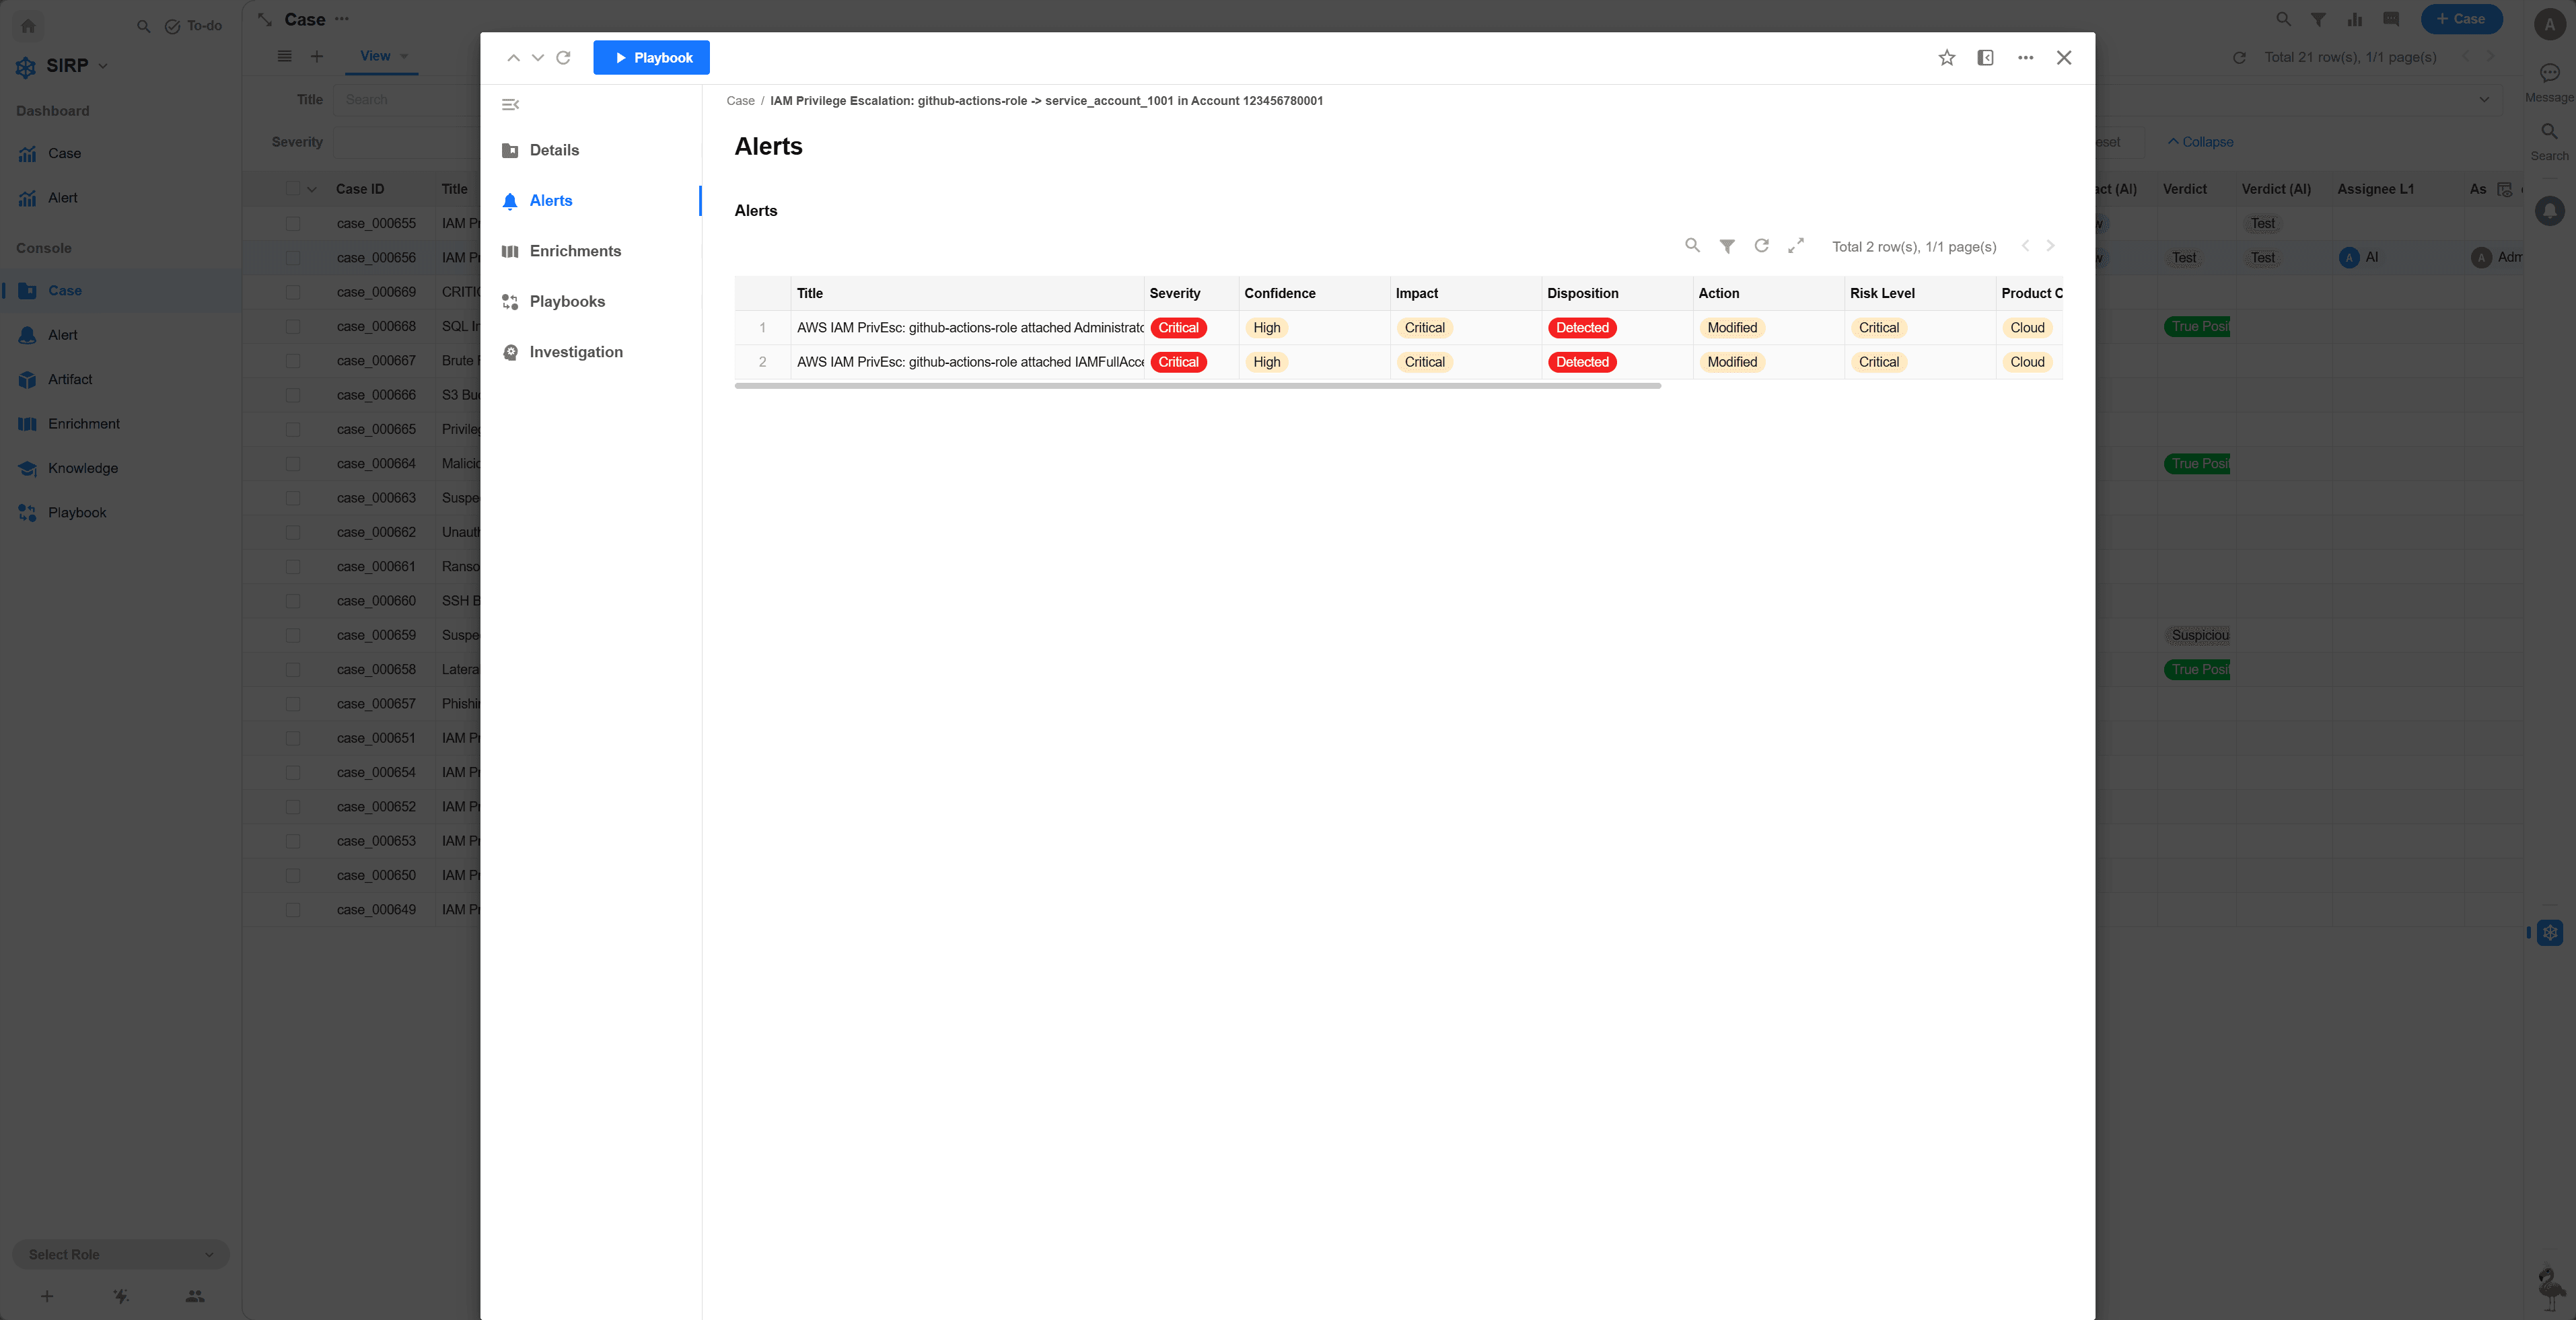Tick checkbox for case_000669
Screen dimensions: 2576x1320
[293, 292]
